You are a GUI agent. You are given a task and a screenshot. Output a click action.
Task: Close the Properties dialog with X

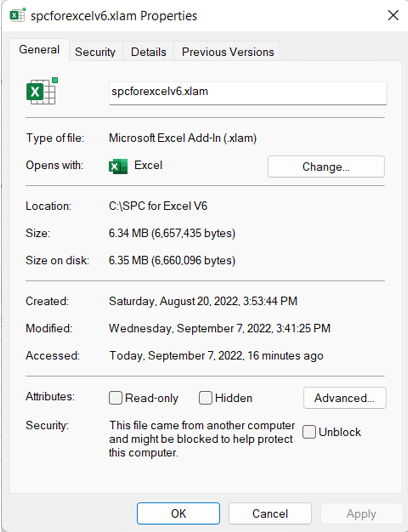coord(393,15)
